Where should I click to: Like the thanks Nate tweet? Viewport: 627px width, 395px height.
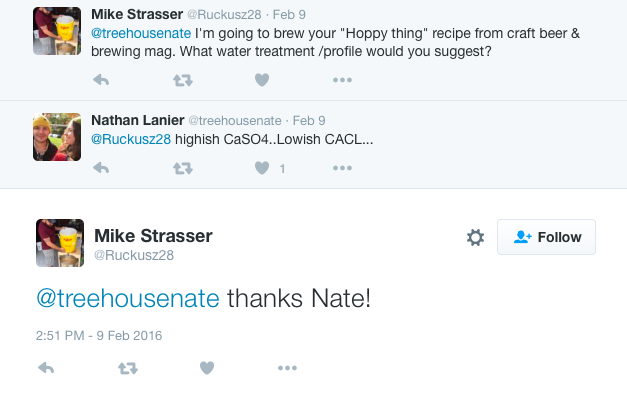(x=207, y=368)
